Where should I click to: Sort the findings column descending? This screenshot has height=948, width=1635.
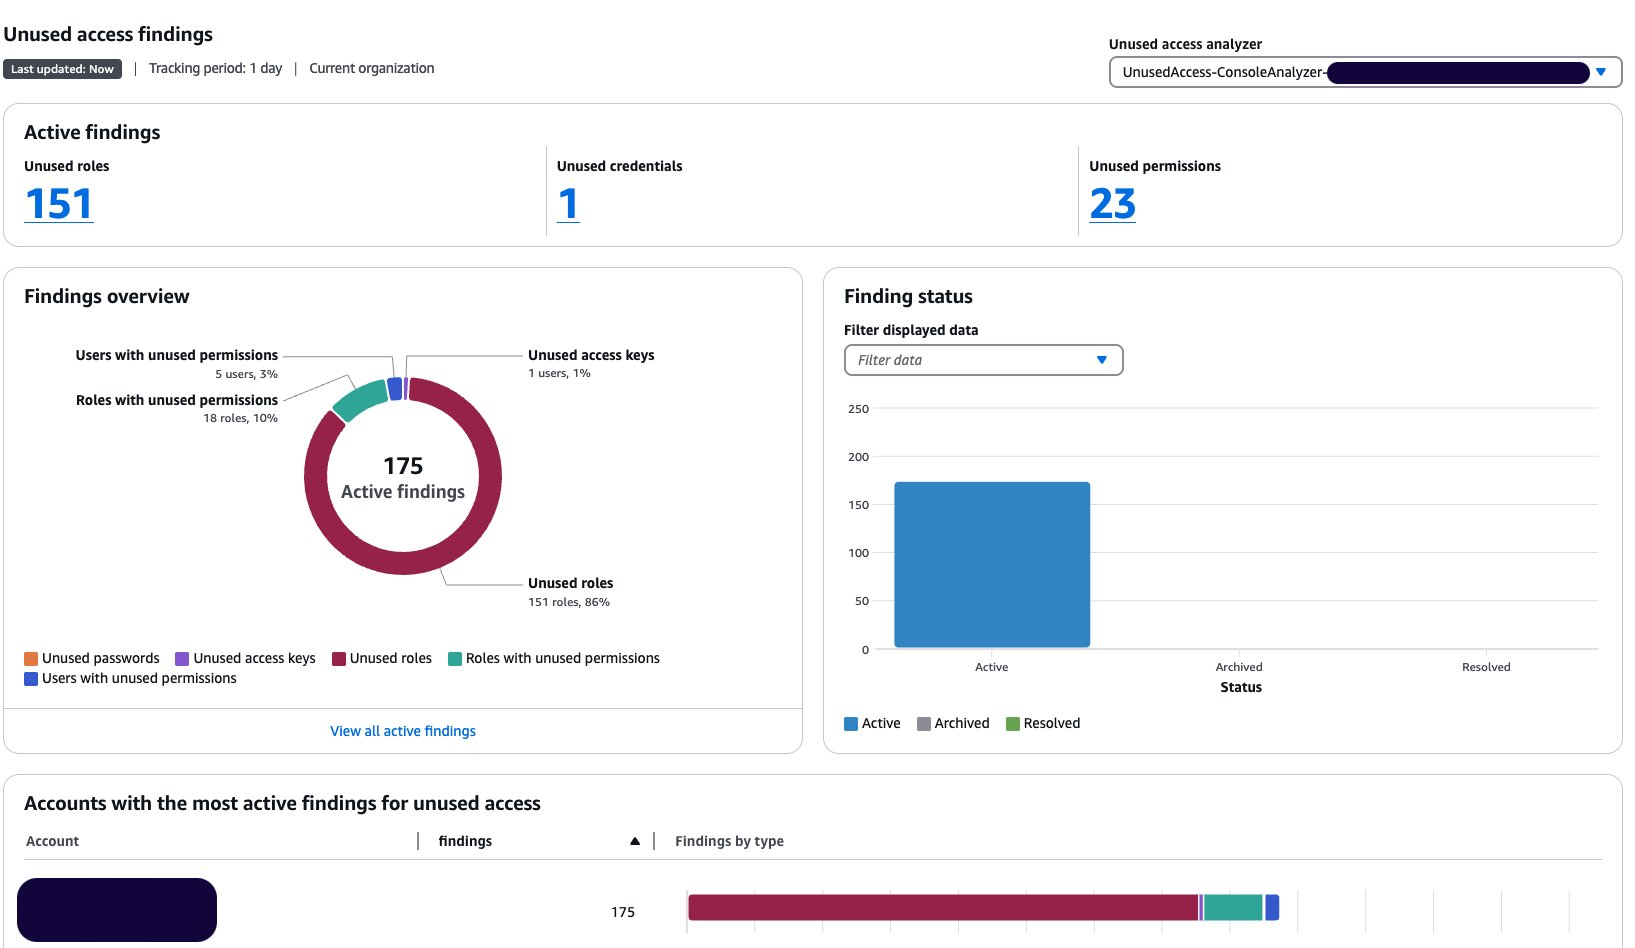[635, 841]
